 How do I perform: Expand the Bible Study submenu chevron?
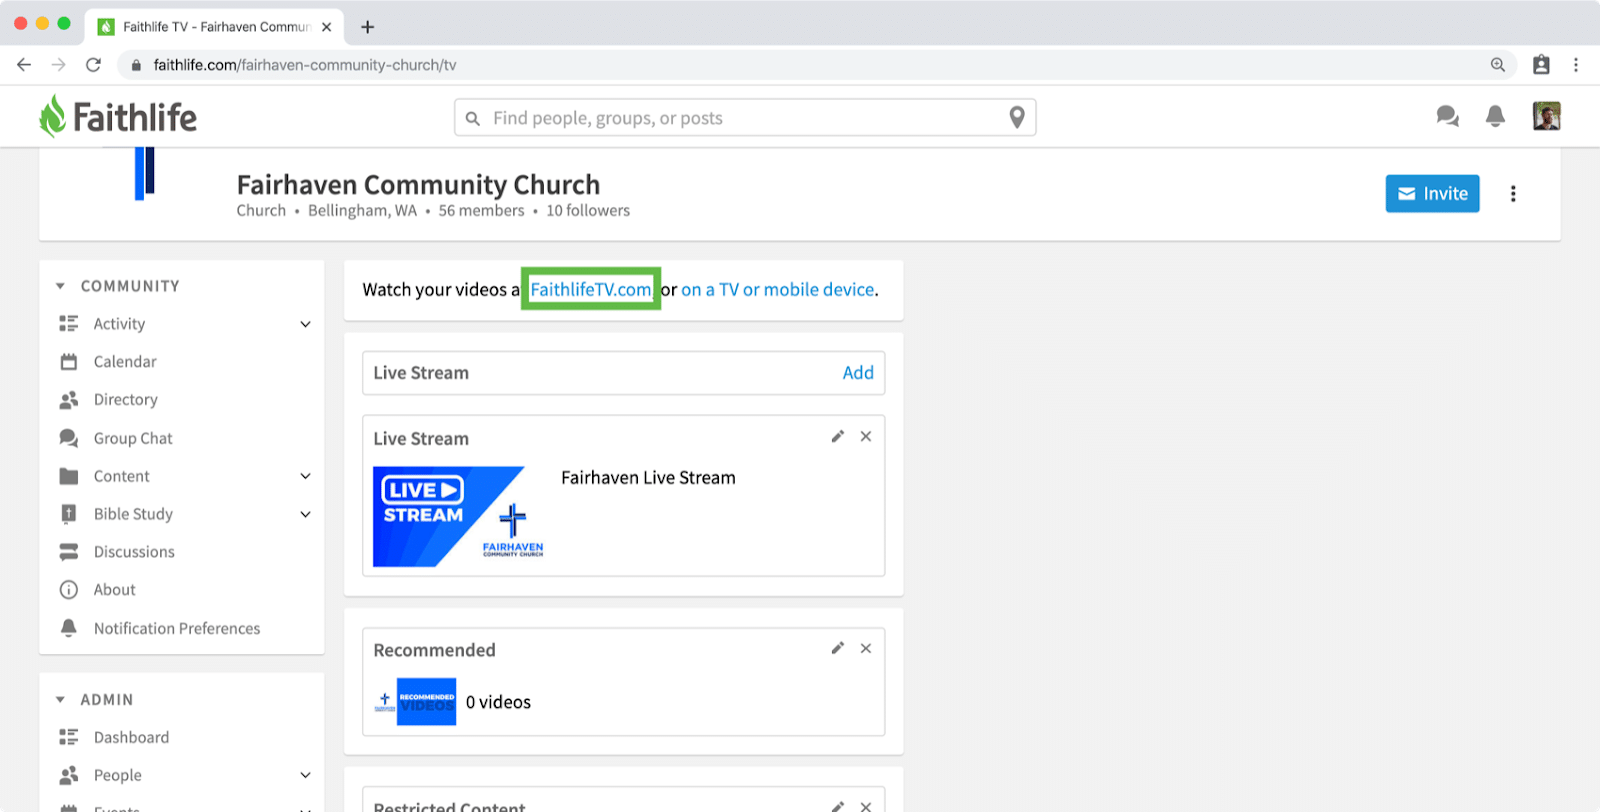[306, 514]
